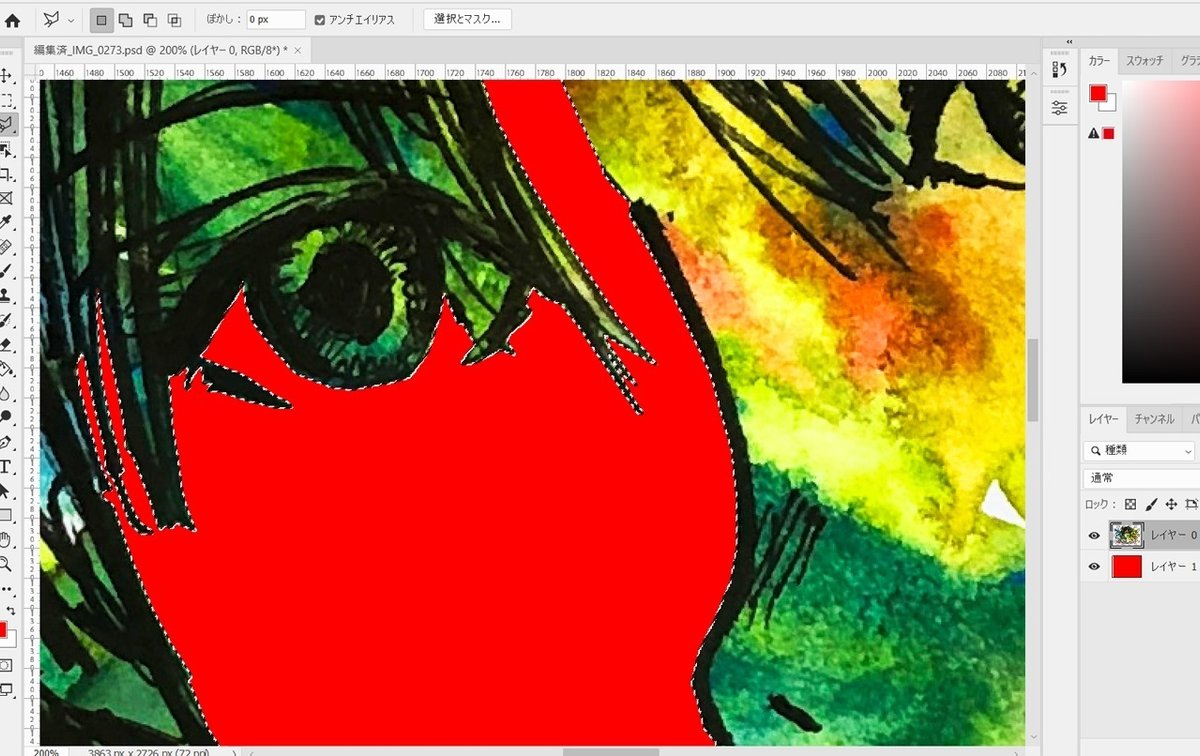Hide the レイヤー 0 layer

point(1094,535)
